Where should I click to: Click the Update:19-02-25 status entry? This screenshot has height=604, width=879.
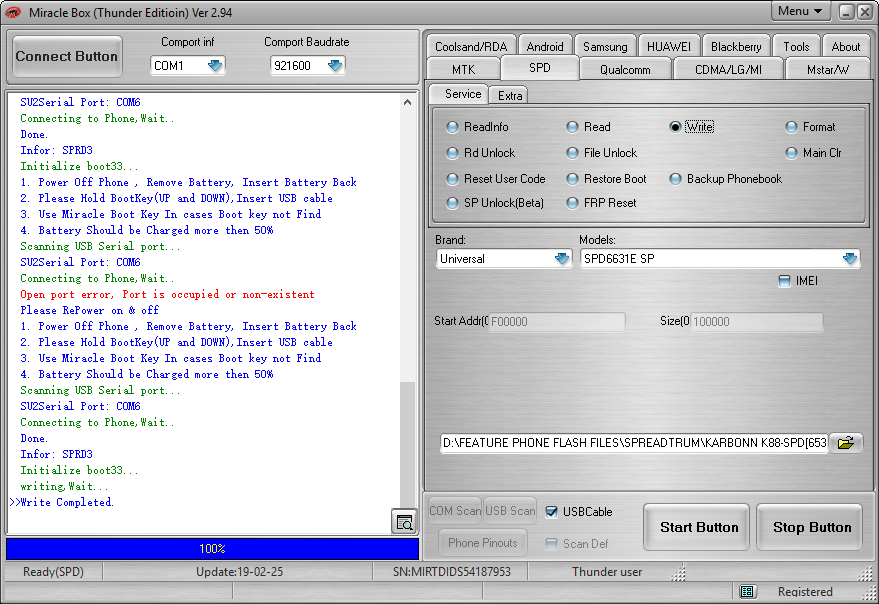(x=239, y=571)
